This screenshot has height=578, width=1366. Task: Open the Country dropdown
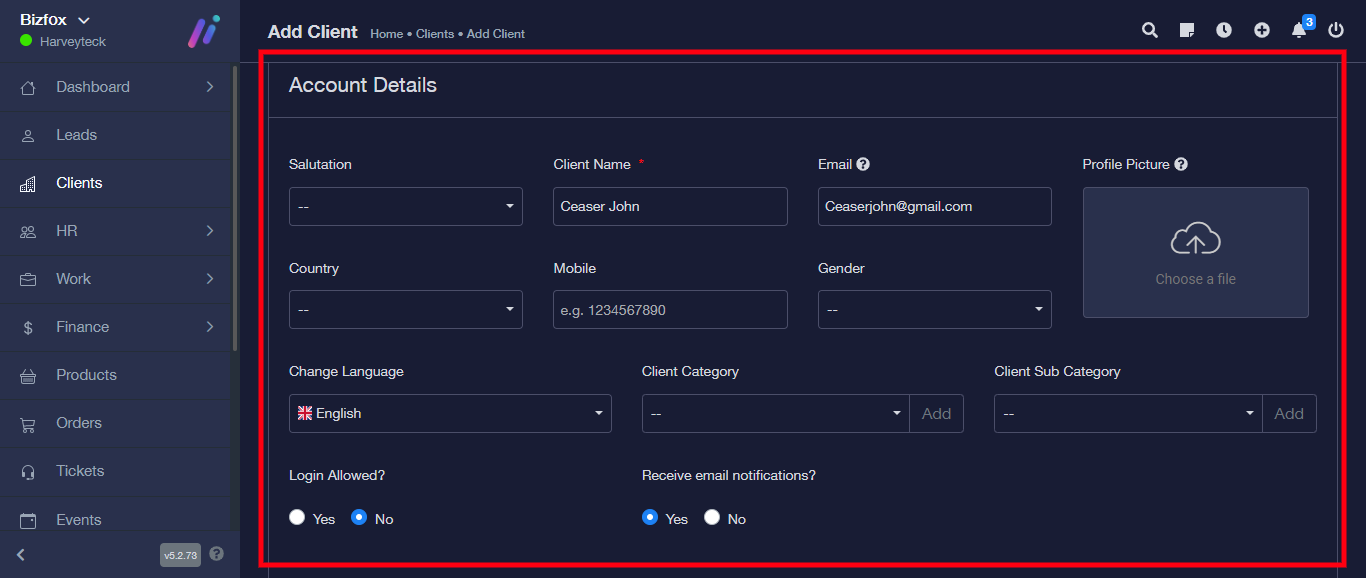[405, 310]
